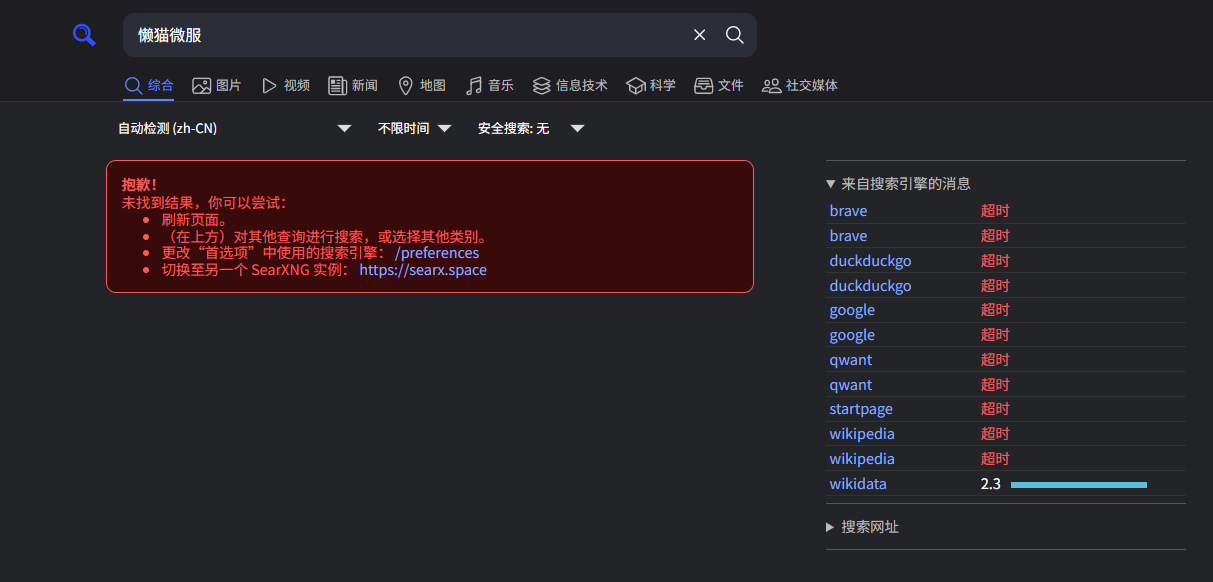Expand the 搜索网址 section
Image resolution: width=1213 pixels, height=582 pixels.
(862, 527)
